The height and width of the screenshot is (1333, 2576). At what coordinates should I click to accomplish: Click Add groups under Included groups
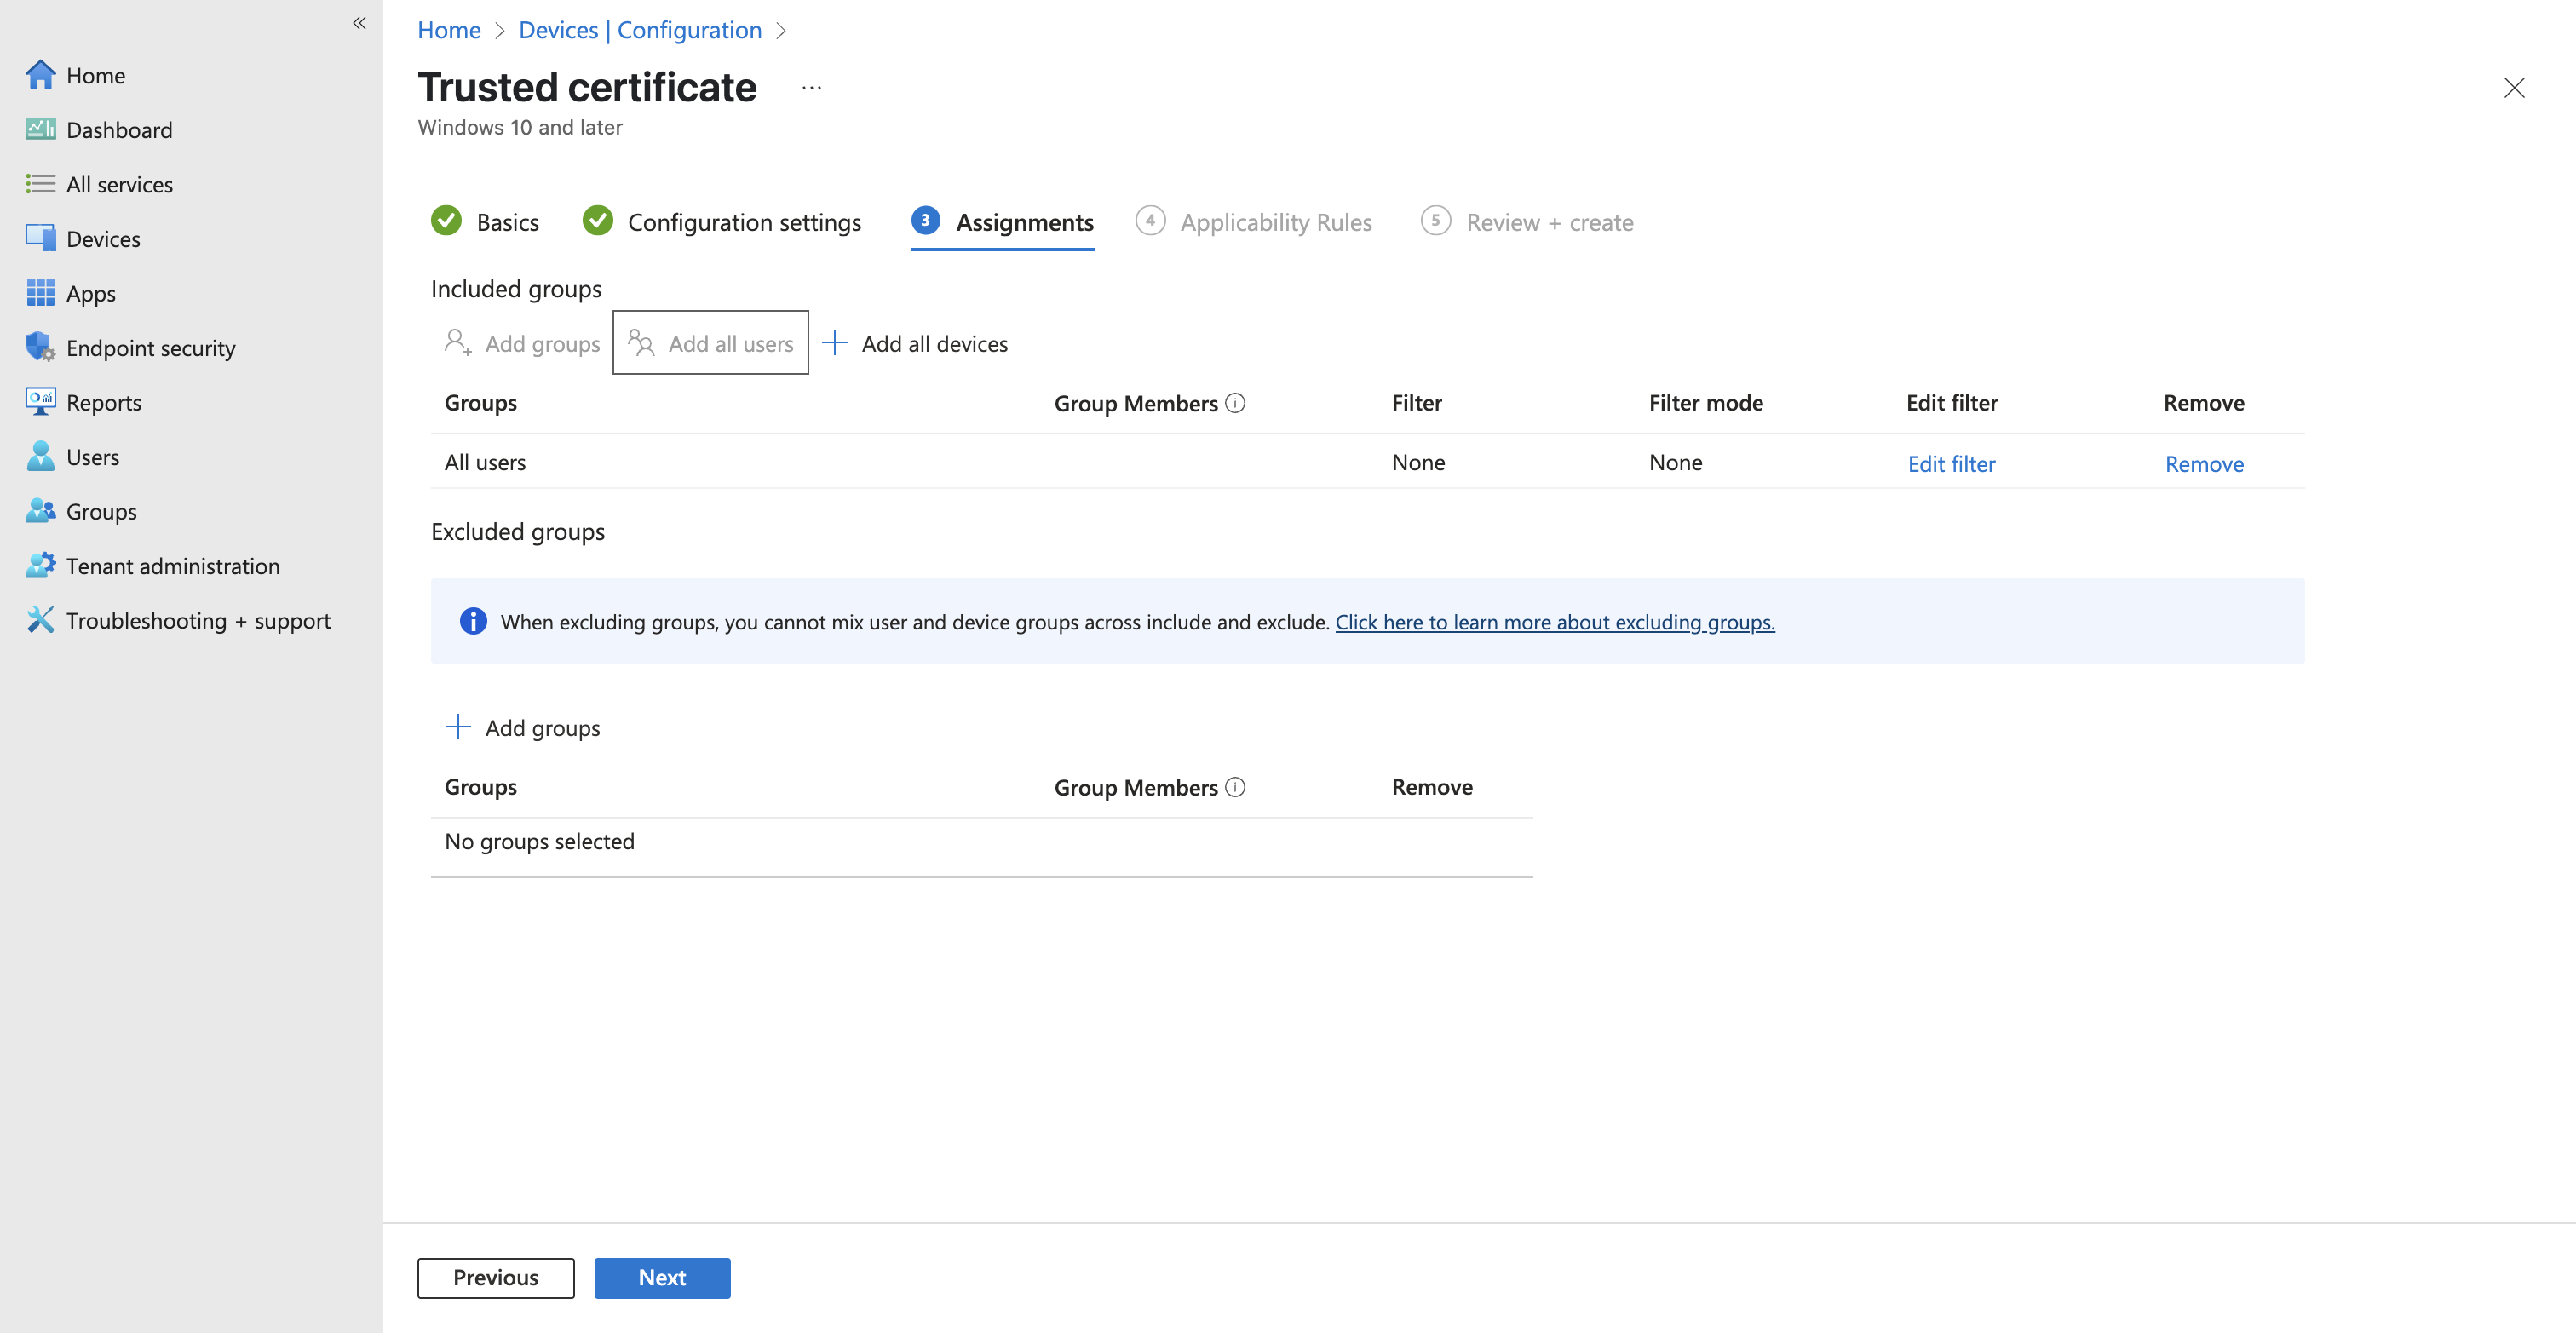(521, 343)
